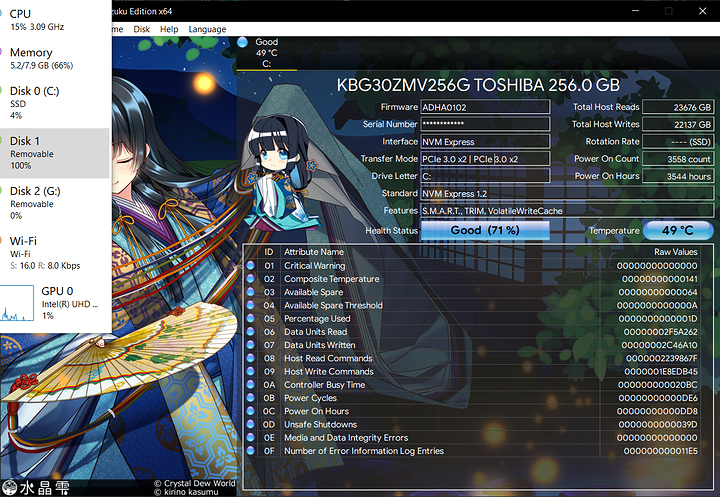The image size is (720, 497).
Task: Click the Total Host Reads value 23676 GB
Action: tap(678, 107)
